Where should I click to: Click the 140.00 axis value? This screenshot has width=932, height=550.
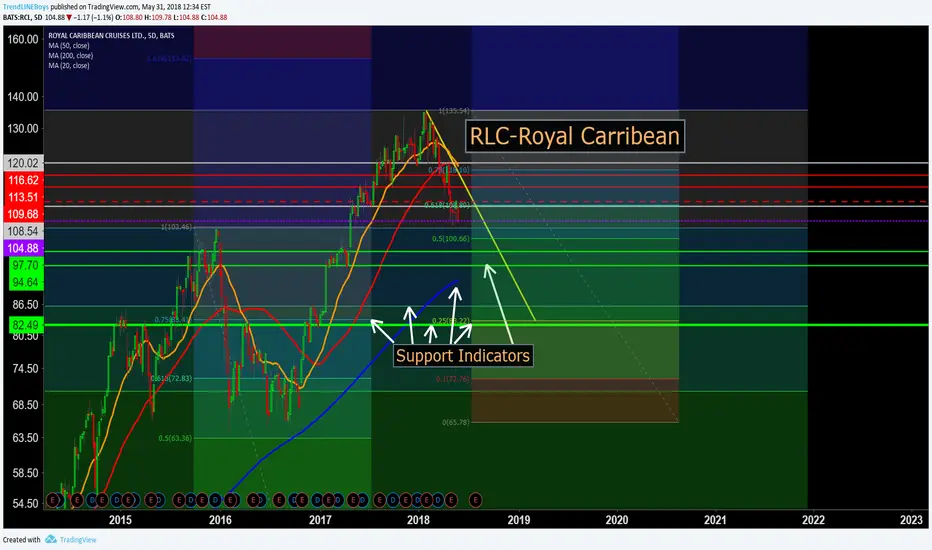23,97
